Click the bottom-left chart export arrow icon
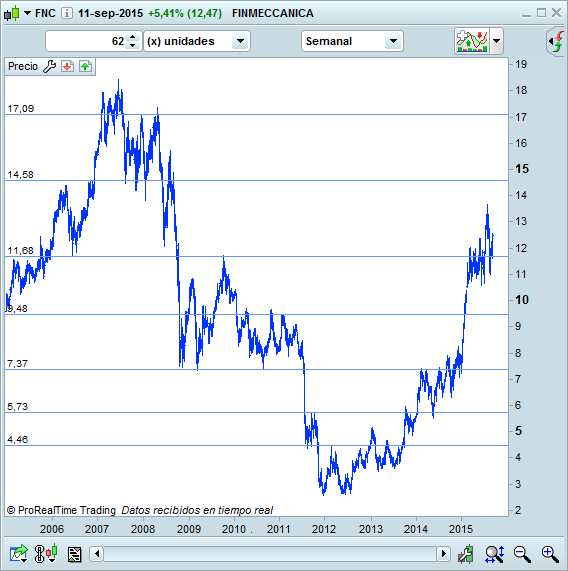The image size is (568, 571). pyautogui.click(x=19, y=554)
